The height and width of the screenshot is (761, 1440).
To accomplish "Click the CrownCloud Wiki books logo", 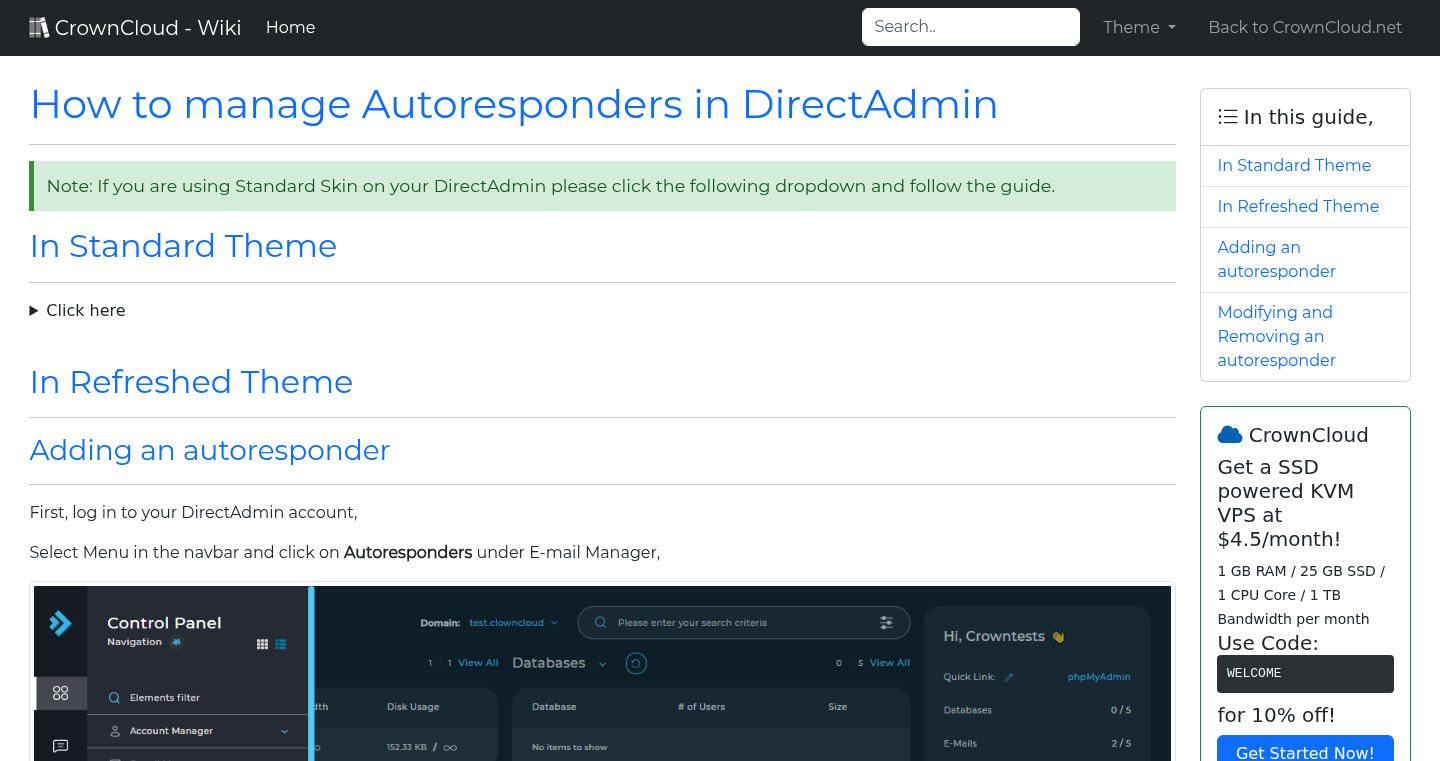I will (39, 27).
